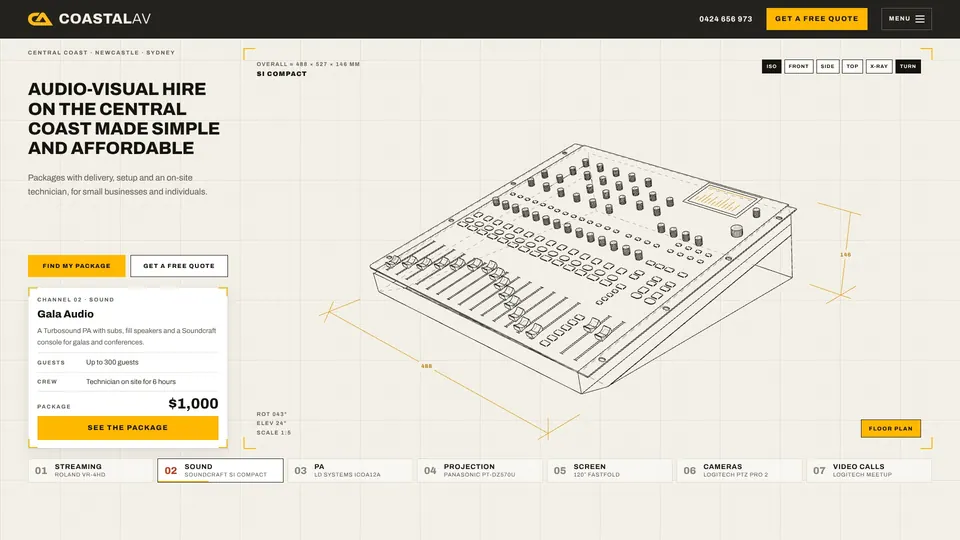
Task: Select the ISO view toggle
Action: click(x=771, y=66)
